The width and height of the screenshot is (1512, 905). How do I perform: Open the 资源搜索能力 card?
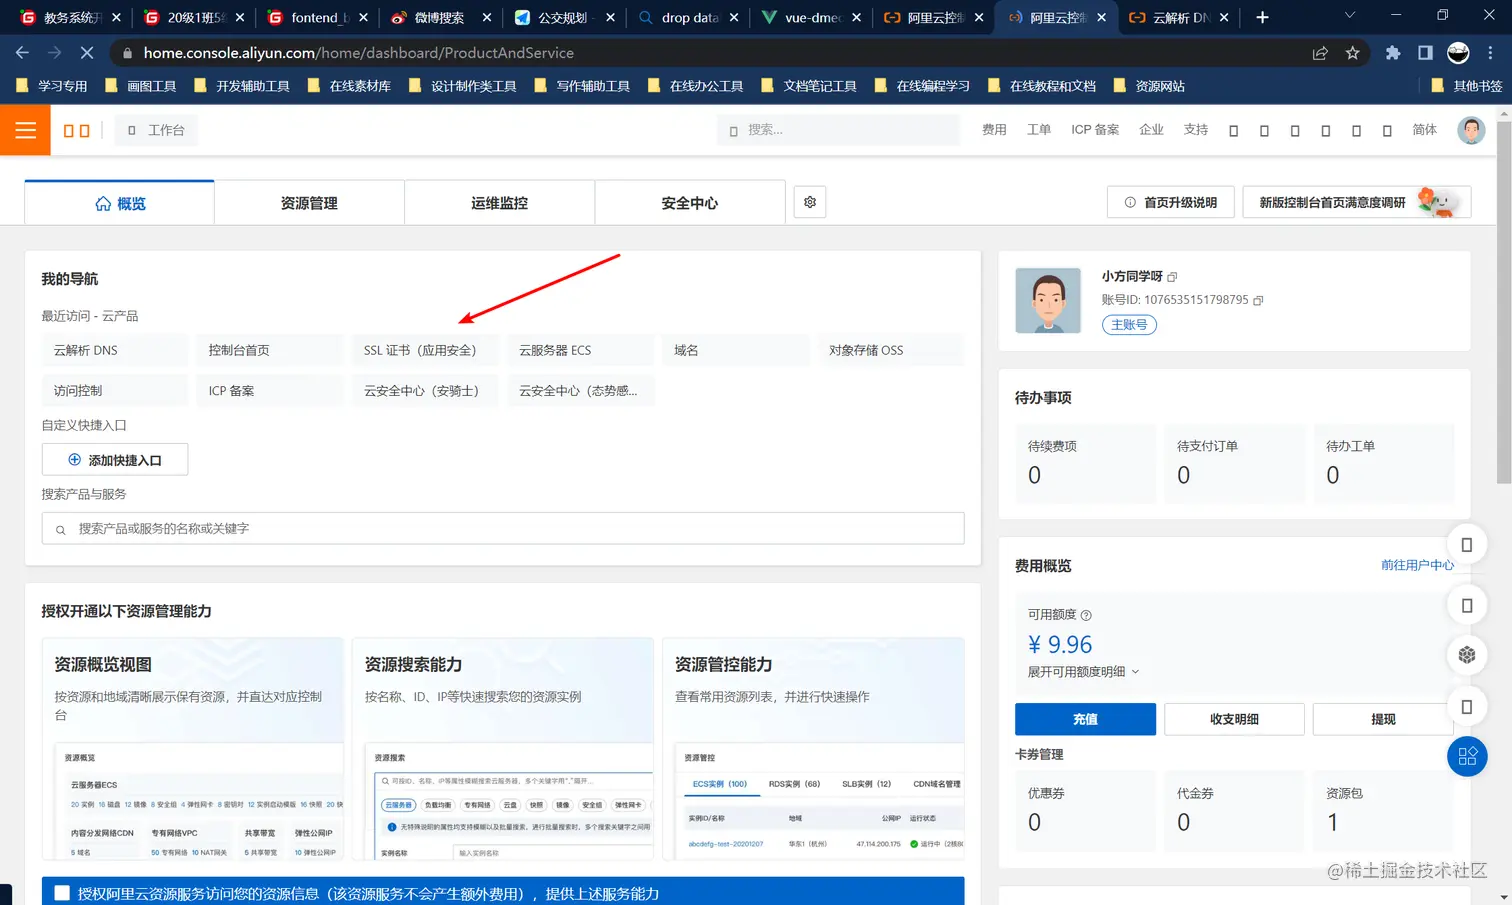[503, 748]
